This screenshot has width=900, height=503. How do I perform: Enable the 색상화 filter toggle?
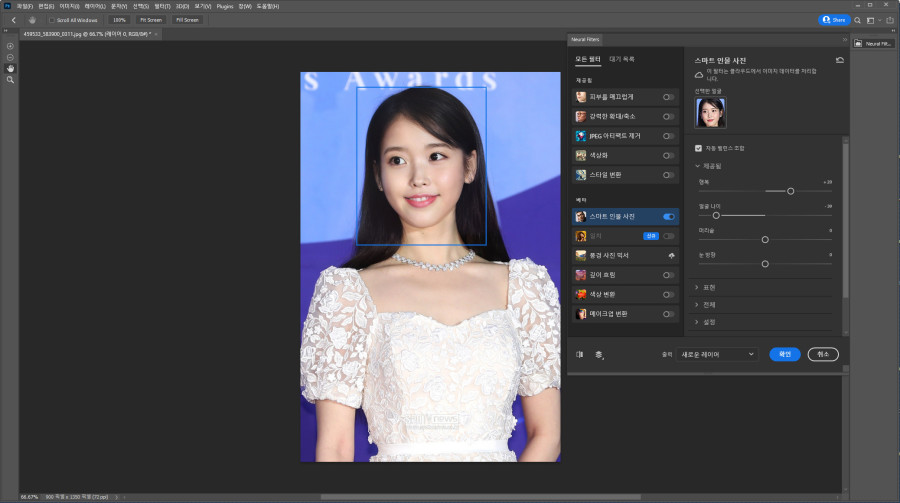click(x=669, y=156)
